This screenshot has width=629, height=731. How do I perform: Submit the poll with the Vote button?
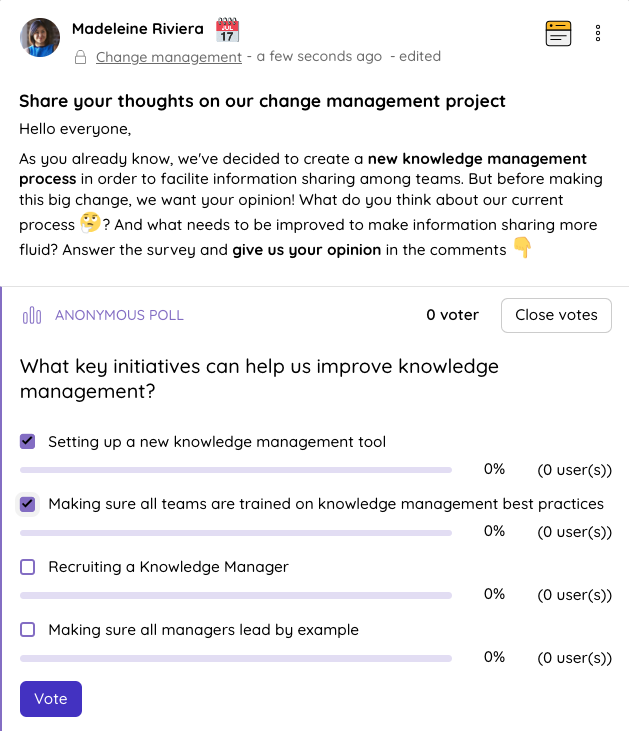(50, 699)
